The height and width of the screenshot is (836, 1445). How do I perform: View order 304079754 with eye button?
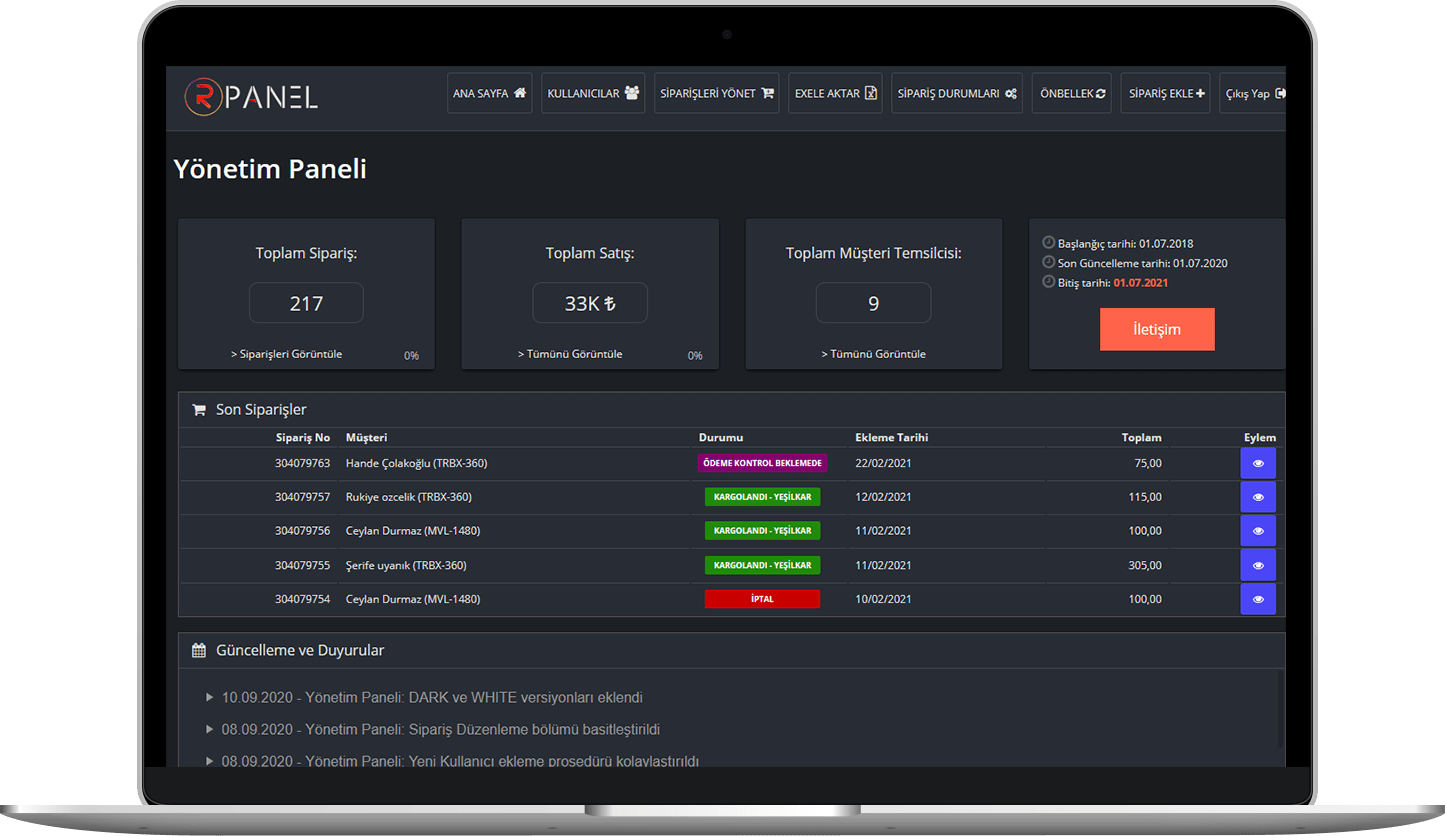coord(1258,599)
